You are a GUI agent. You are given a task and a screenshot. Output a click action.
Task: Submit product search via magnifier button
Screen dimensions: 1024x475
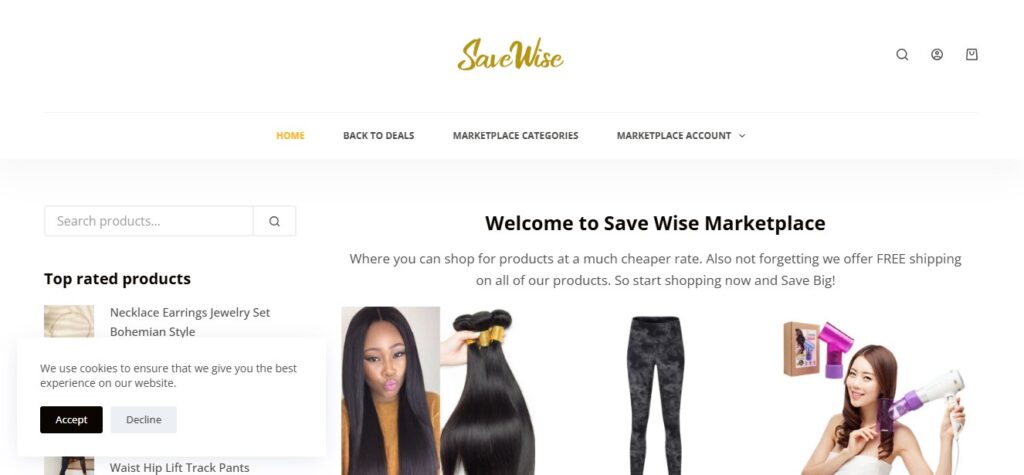coord(274,221)
